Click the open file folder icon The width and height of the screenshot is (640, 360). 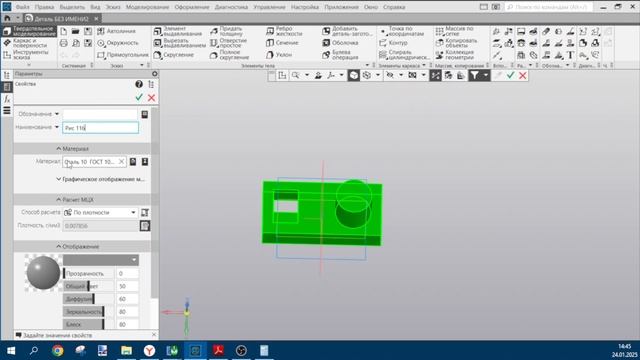click(x=76, y=31)
